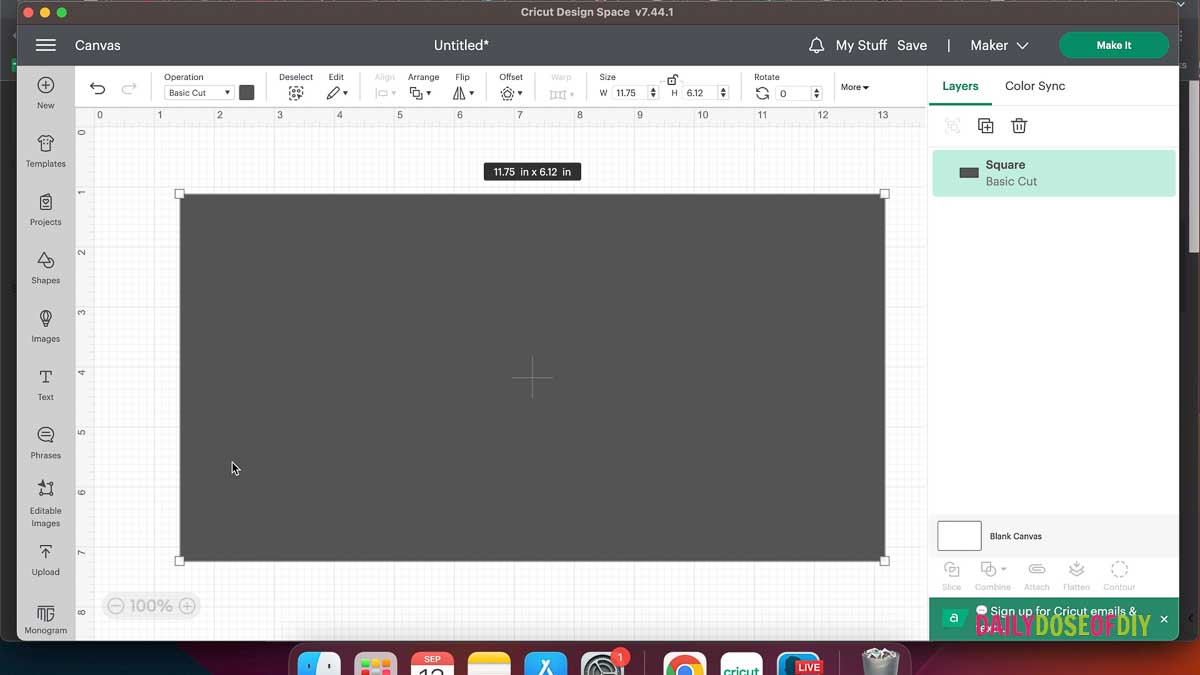Screen dimensions: 1200x675
Task: Open the Projects panel
Action: [46, 209]
